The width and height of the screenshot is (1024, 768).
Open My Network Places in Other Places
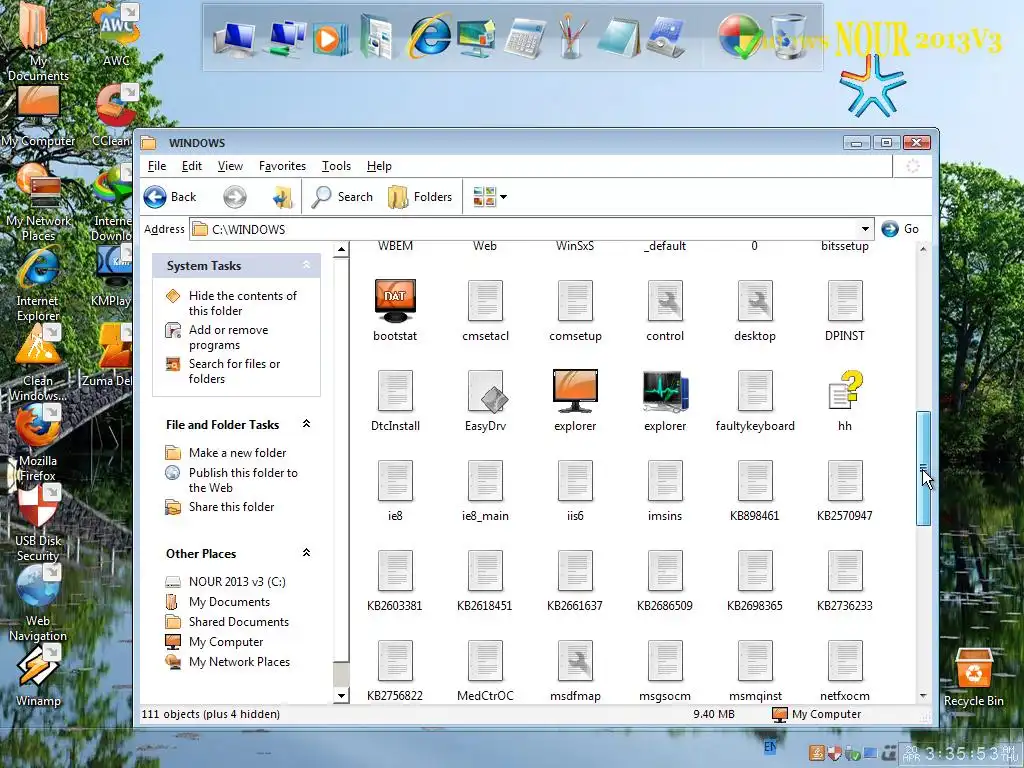pyautogui.click(x=239, y=662)
